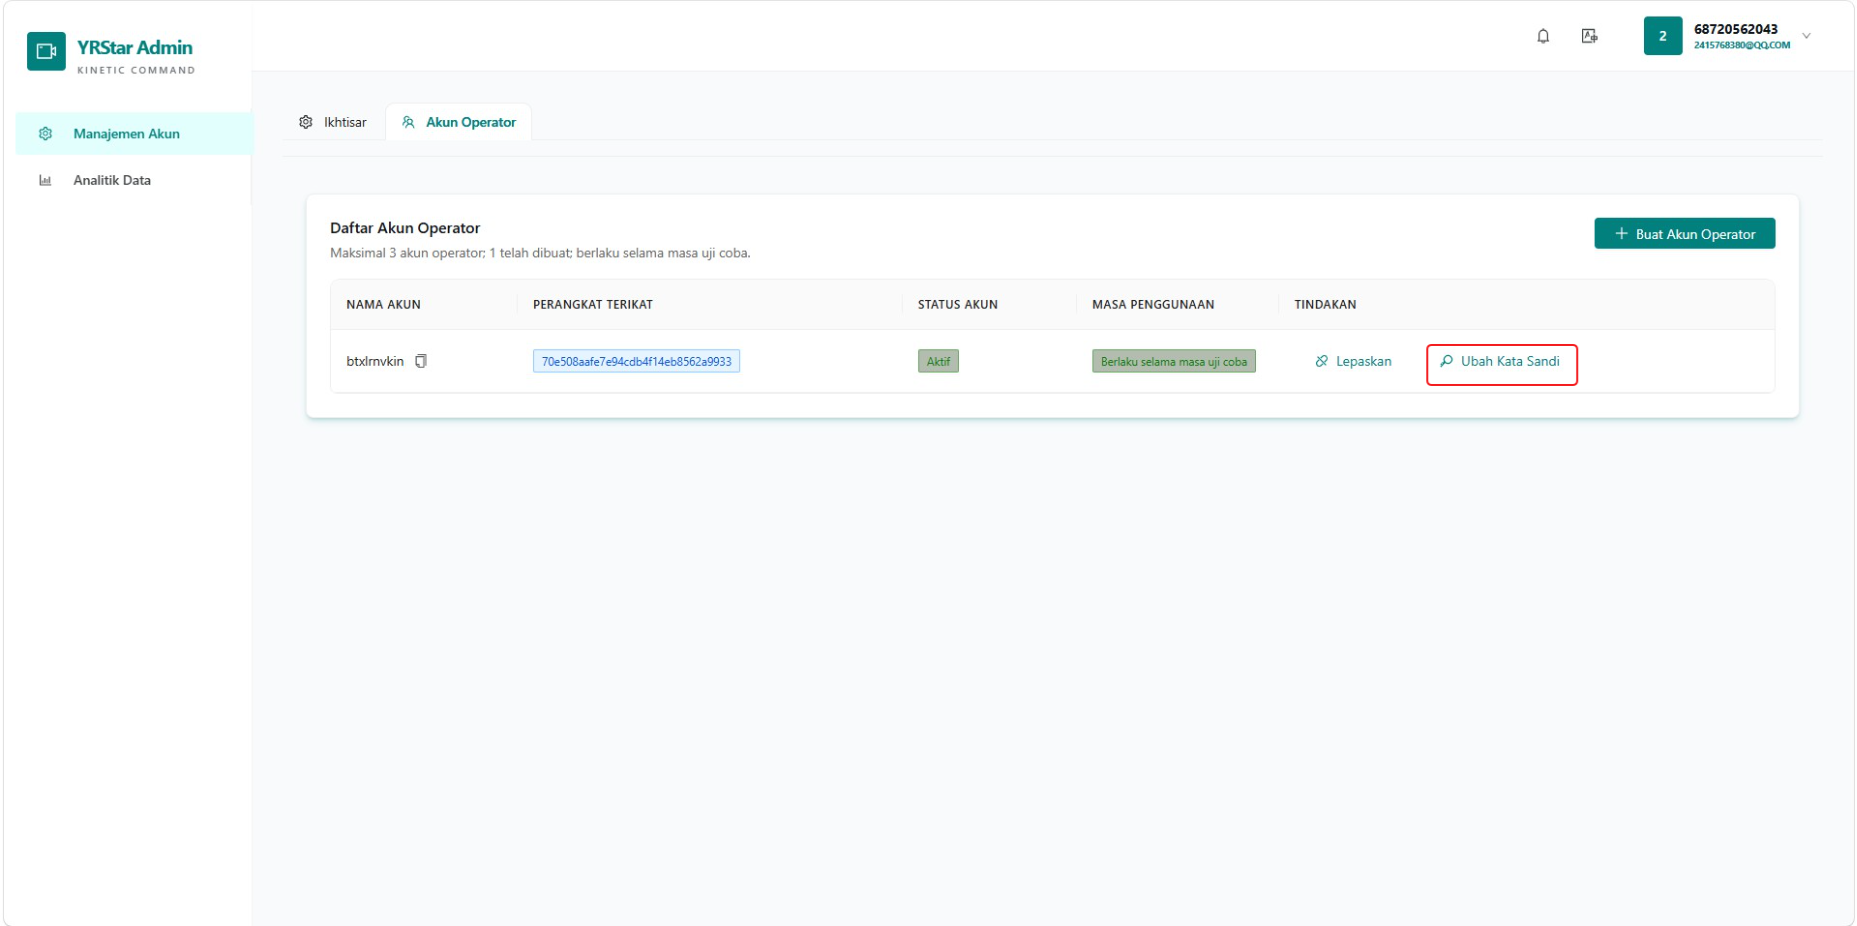The height and width of the screenshot is (926, 1857).
Task: Click the account name text btxlrnvkin
Action: pos(375,361)
